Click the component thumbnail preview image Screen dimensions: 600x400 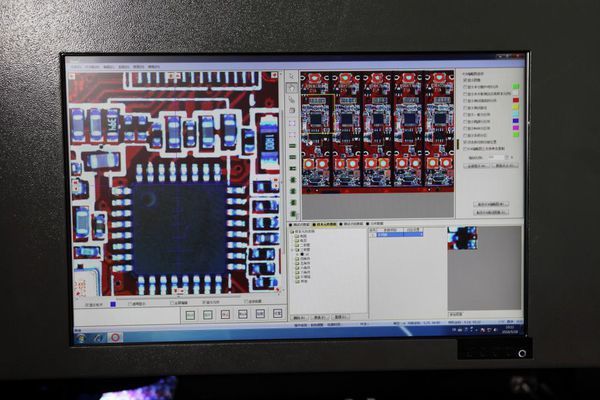click(x=462, y=239)
